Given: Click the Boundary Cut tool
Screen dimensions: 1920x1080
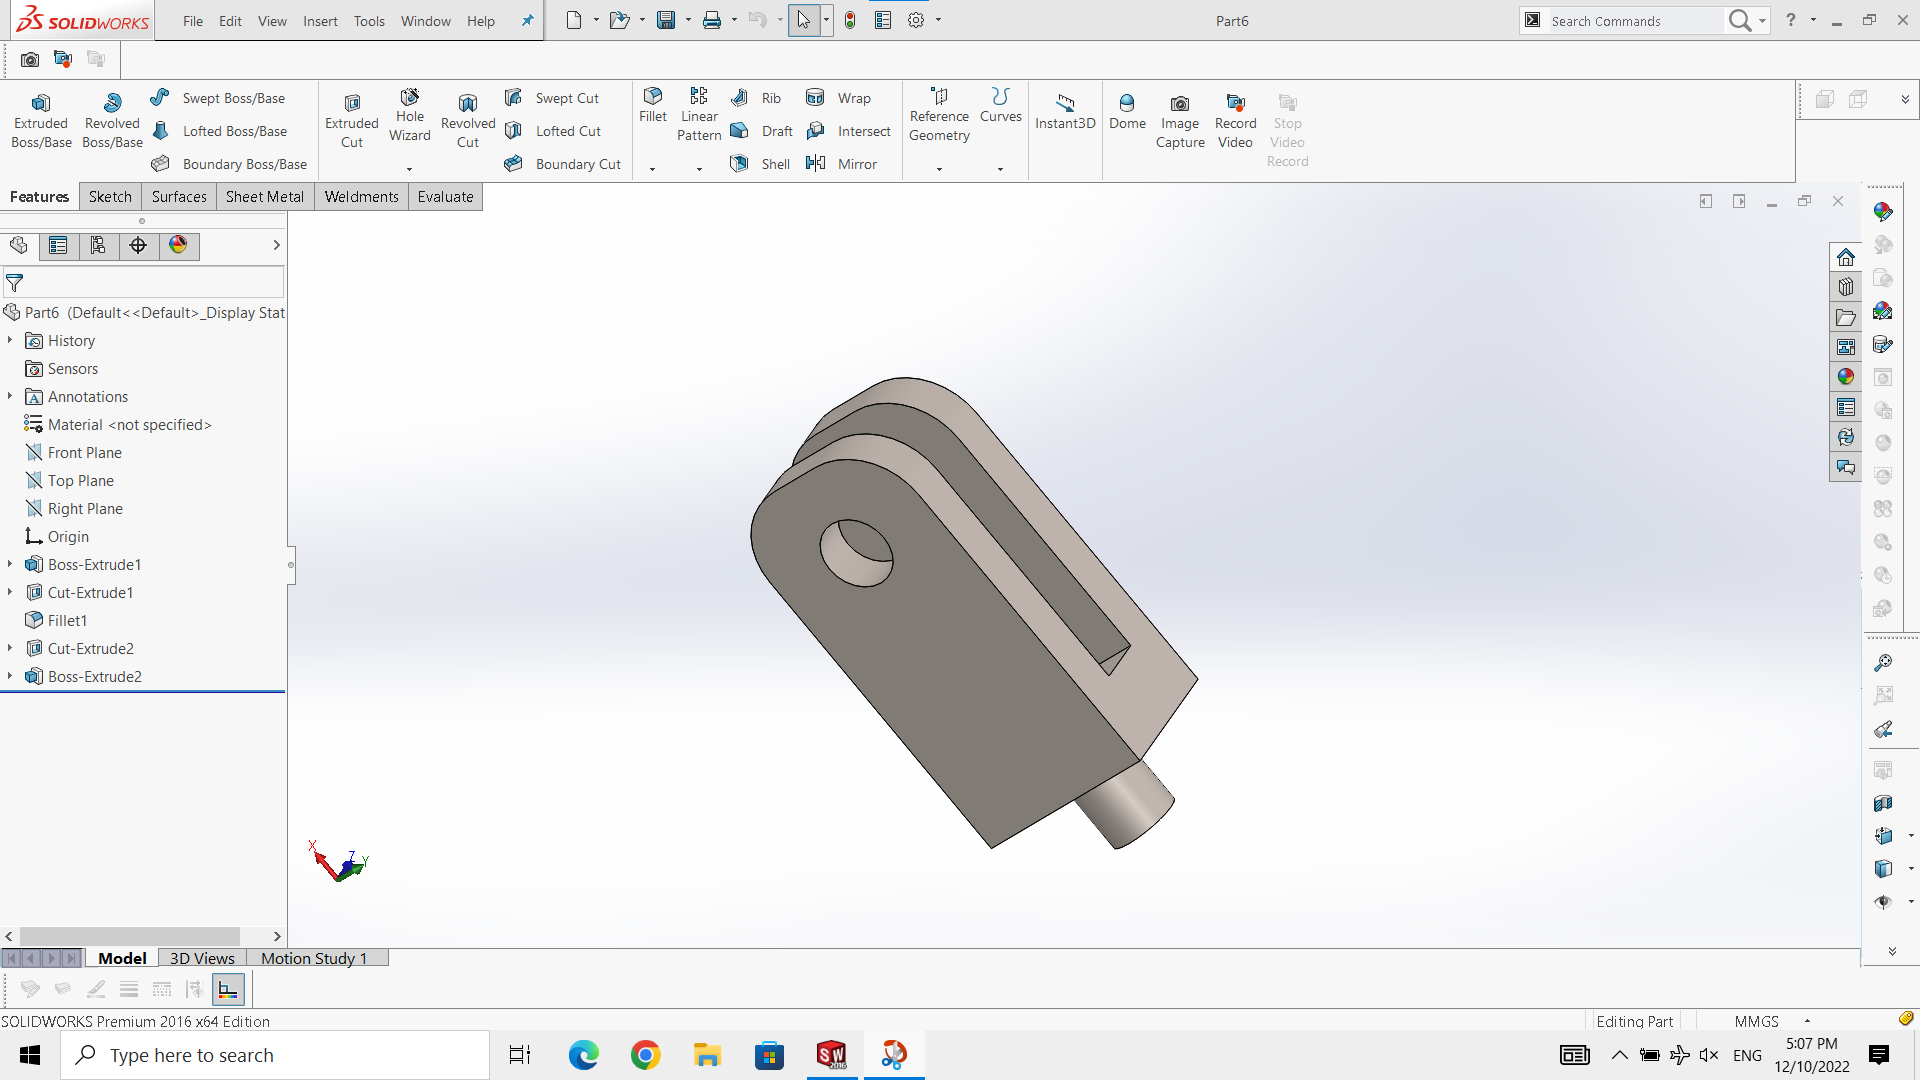Looking at the screenshot, I should [563, 164].
